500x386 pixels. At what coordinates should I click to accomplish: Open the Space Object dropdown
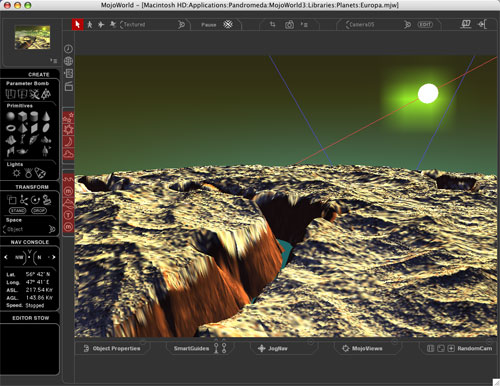29,229
